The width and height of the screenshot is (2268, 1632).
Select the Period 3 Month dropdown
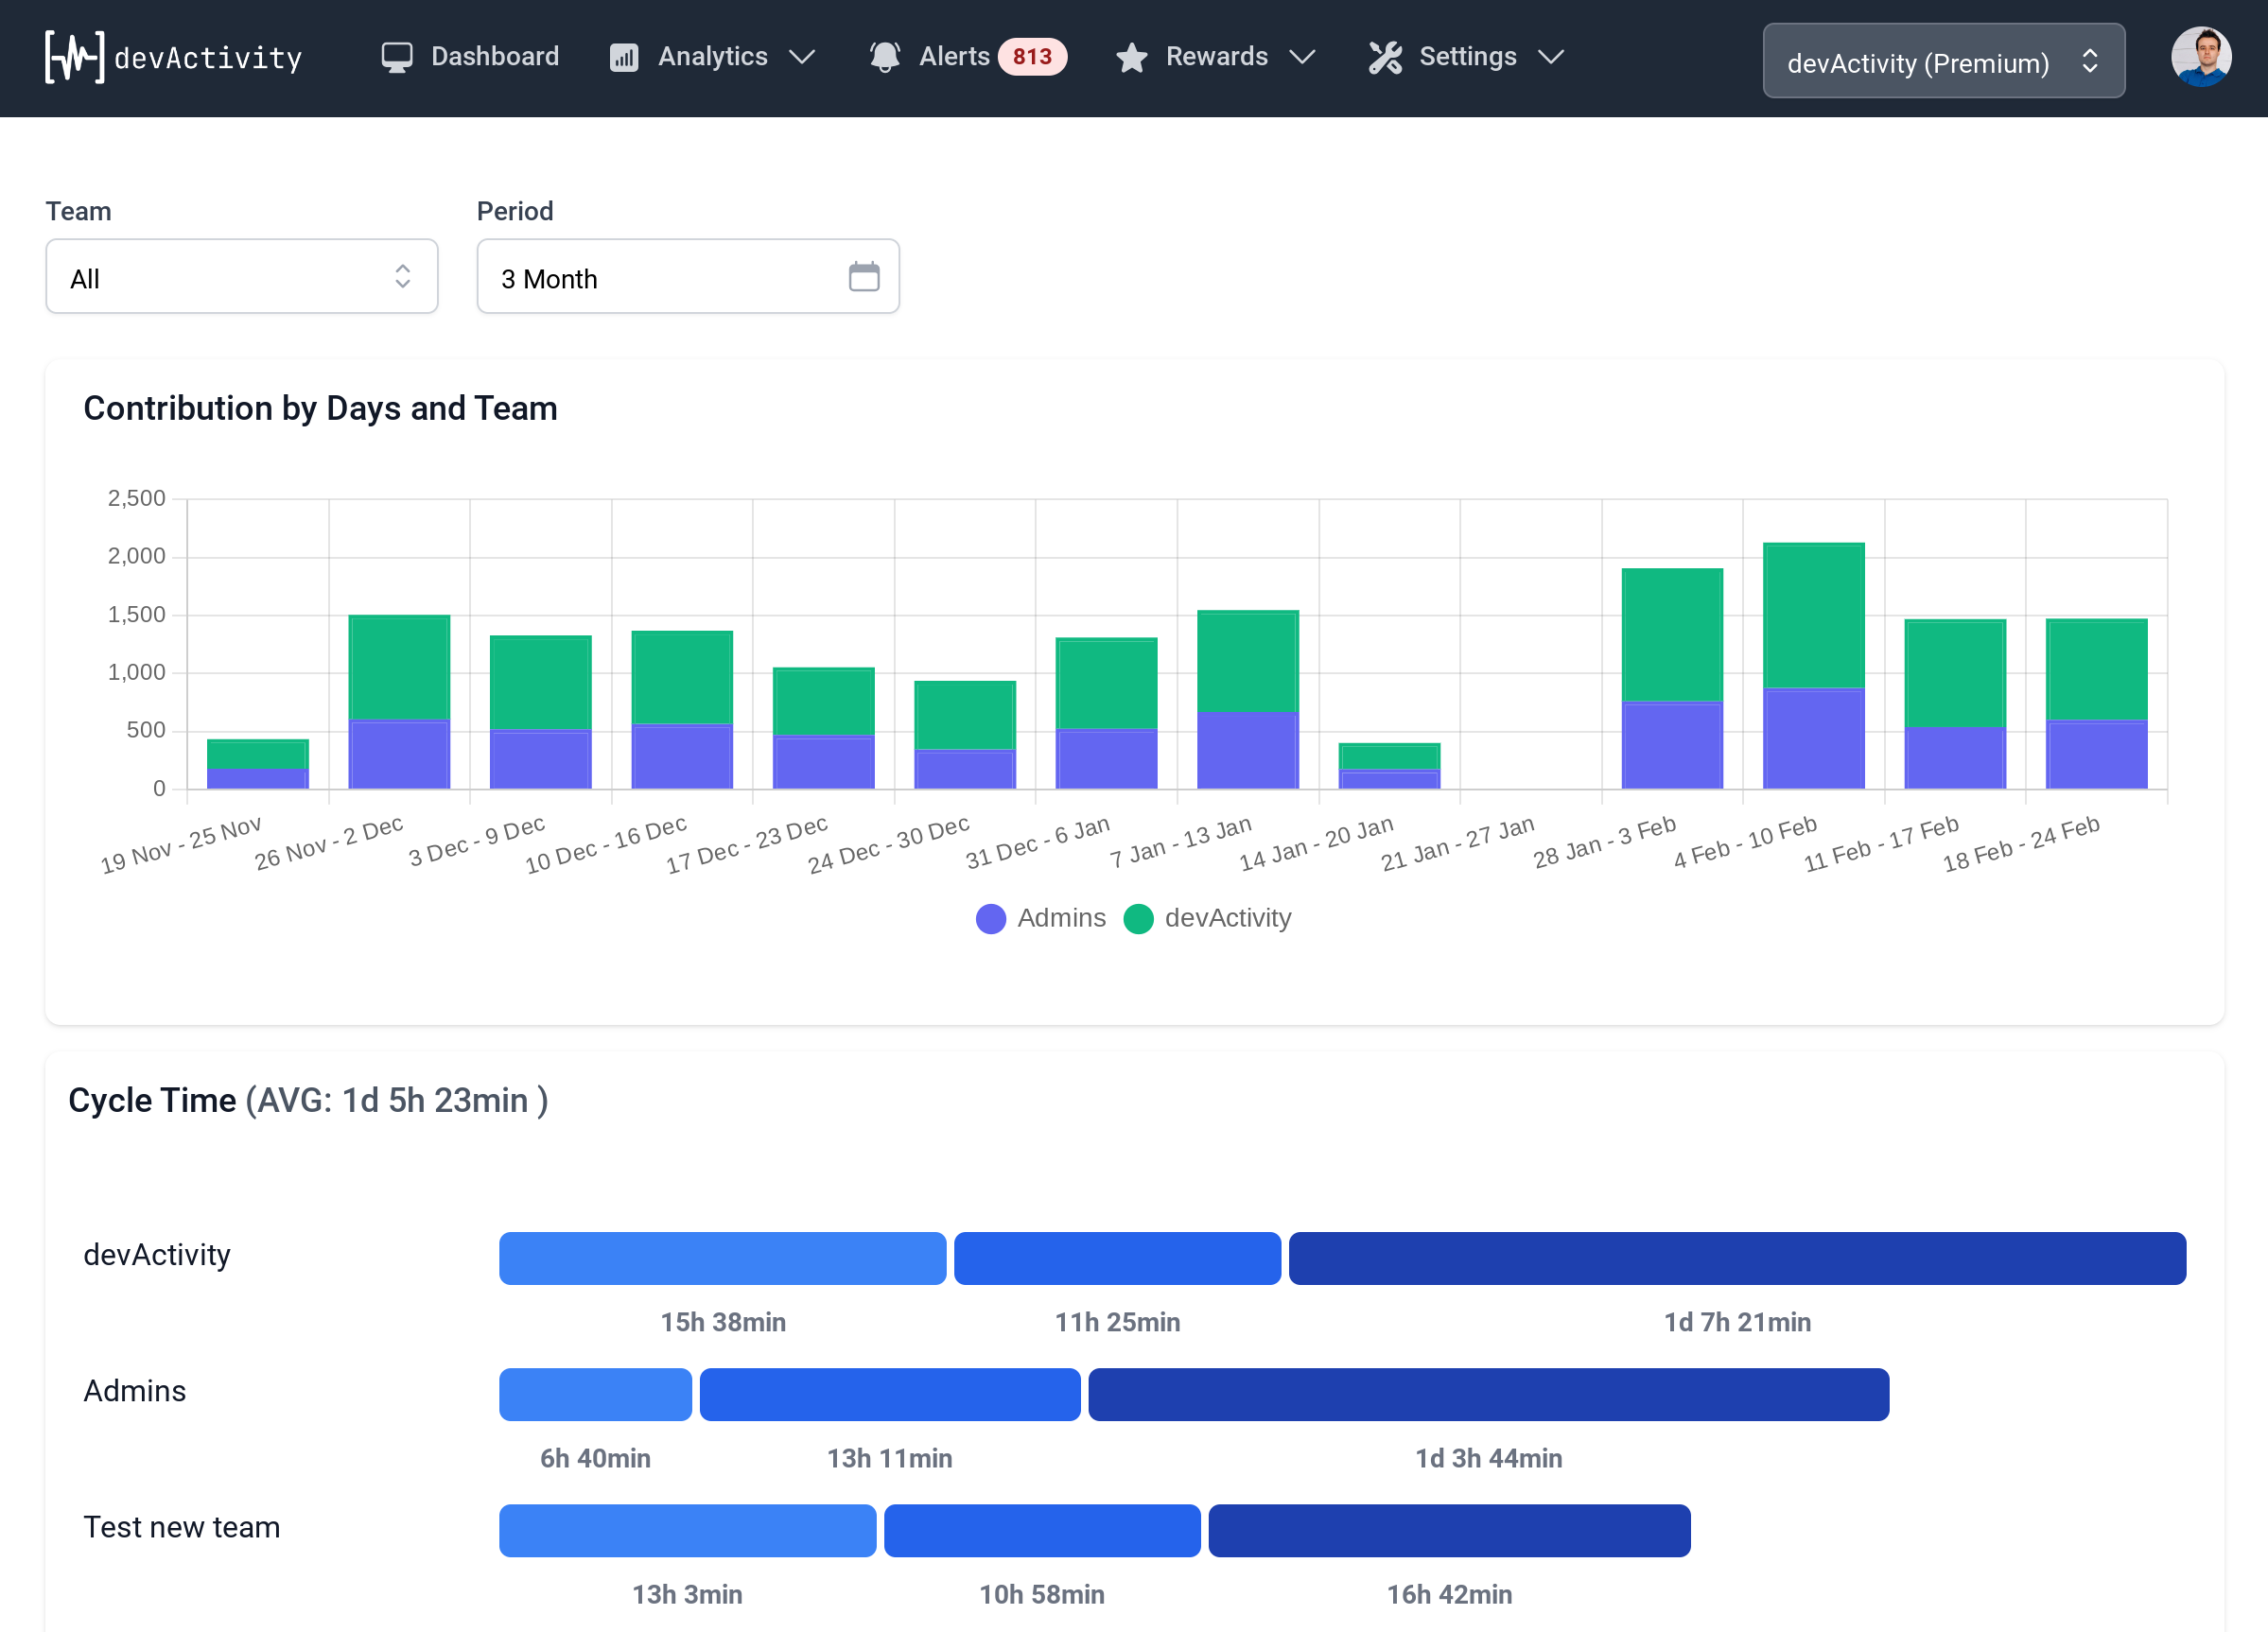(687, 276)
